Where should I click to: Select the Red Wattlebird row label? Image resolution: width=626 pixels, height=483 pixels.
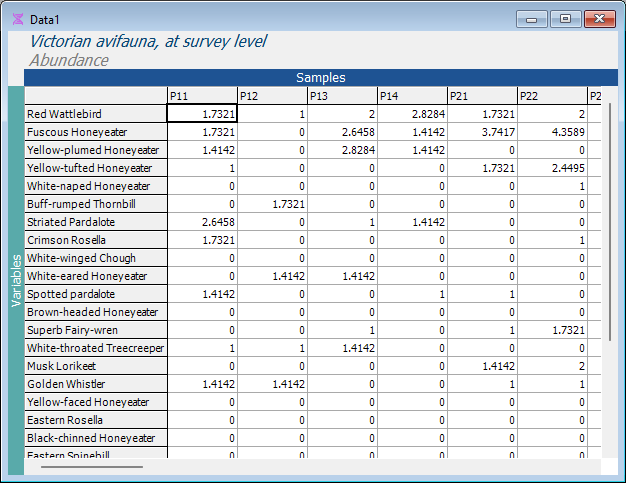click(x=95, y=114)
